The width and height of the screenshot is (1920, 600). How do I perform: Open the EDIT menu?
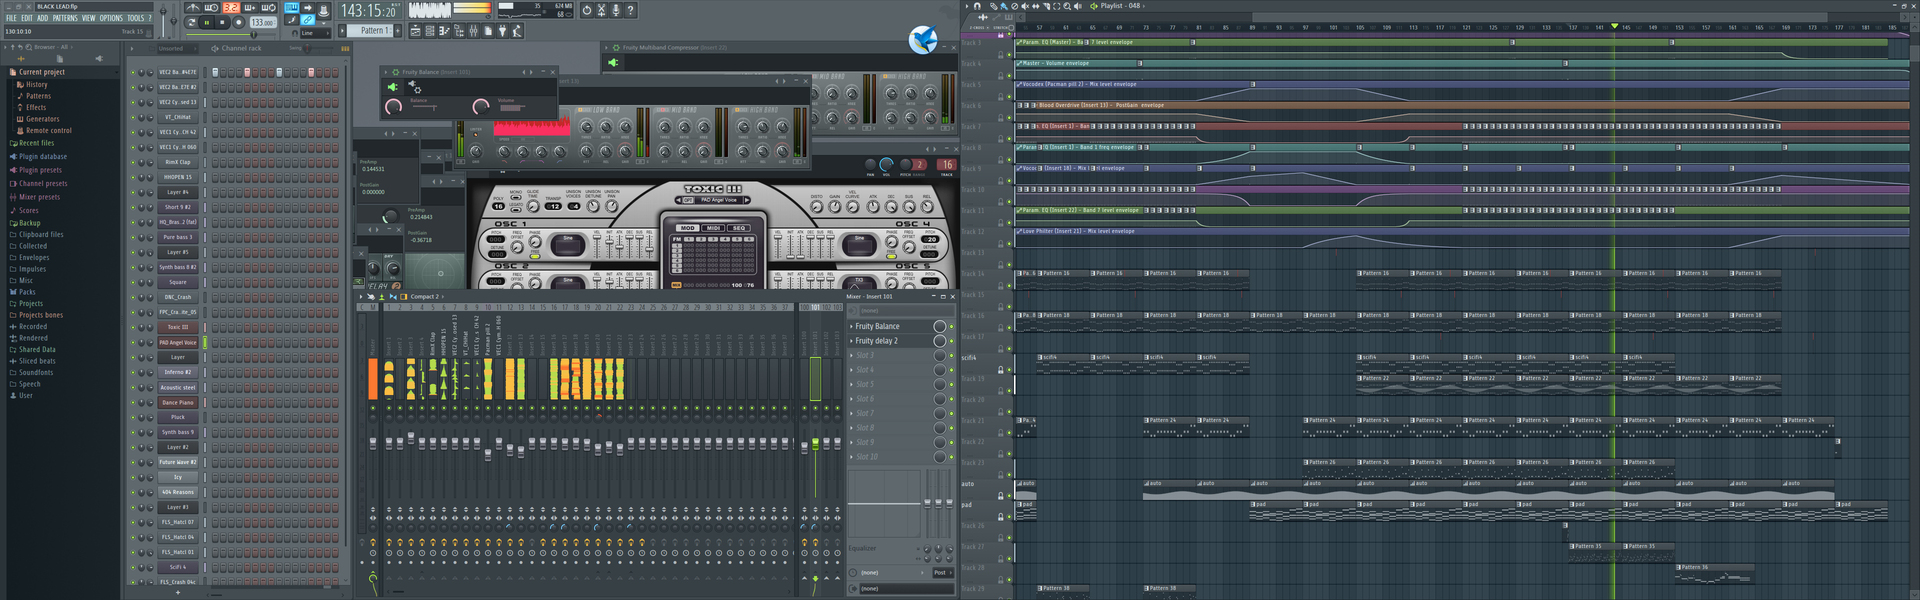[x=27, y=18]
